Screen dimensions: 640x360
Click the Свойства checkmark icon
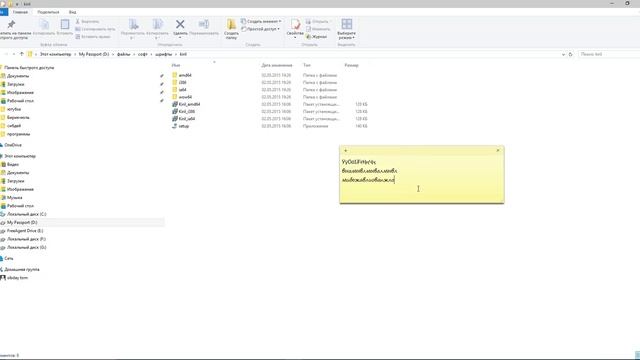(x=295, y=24)
